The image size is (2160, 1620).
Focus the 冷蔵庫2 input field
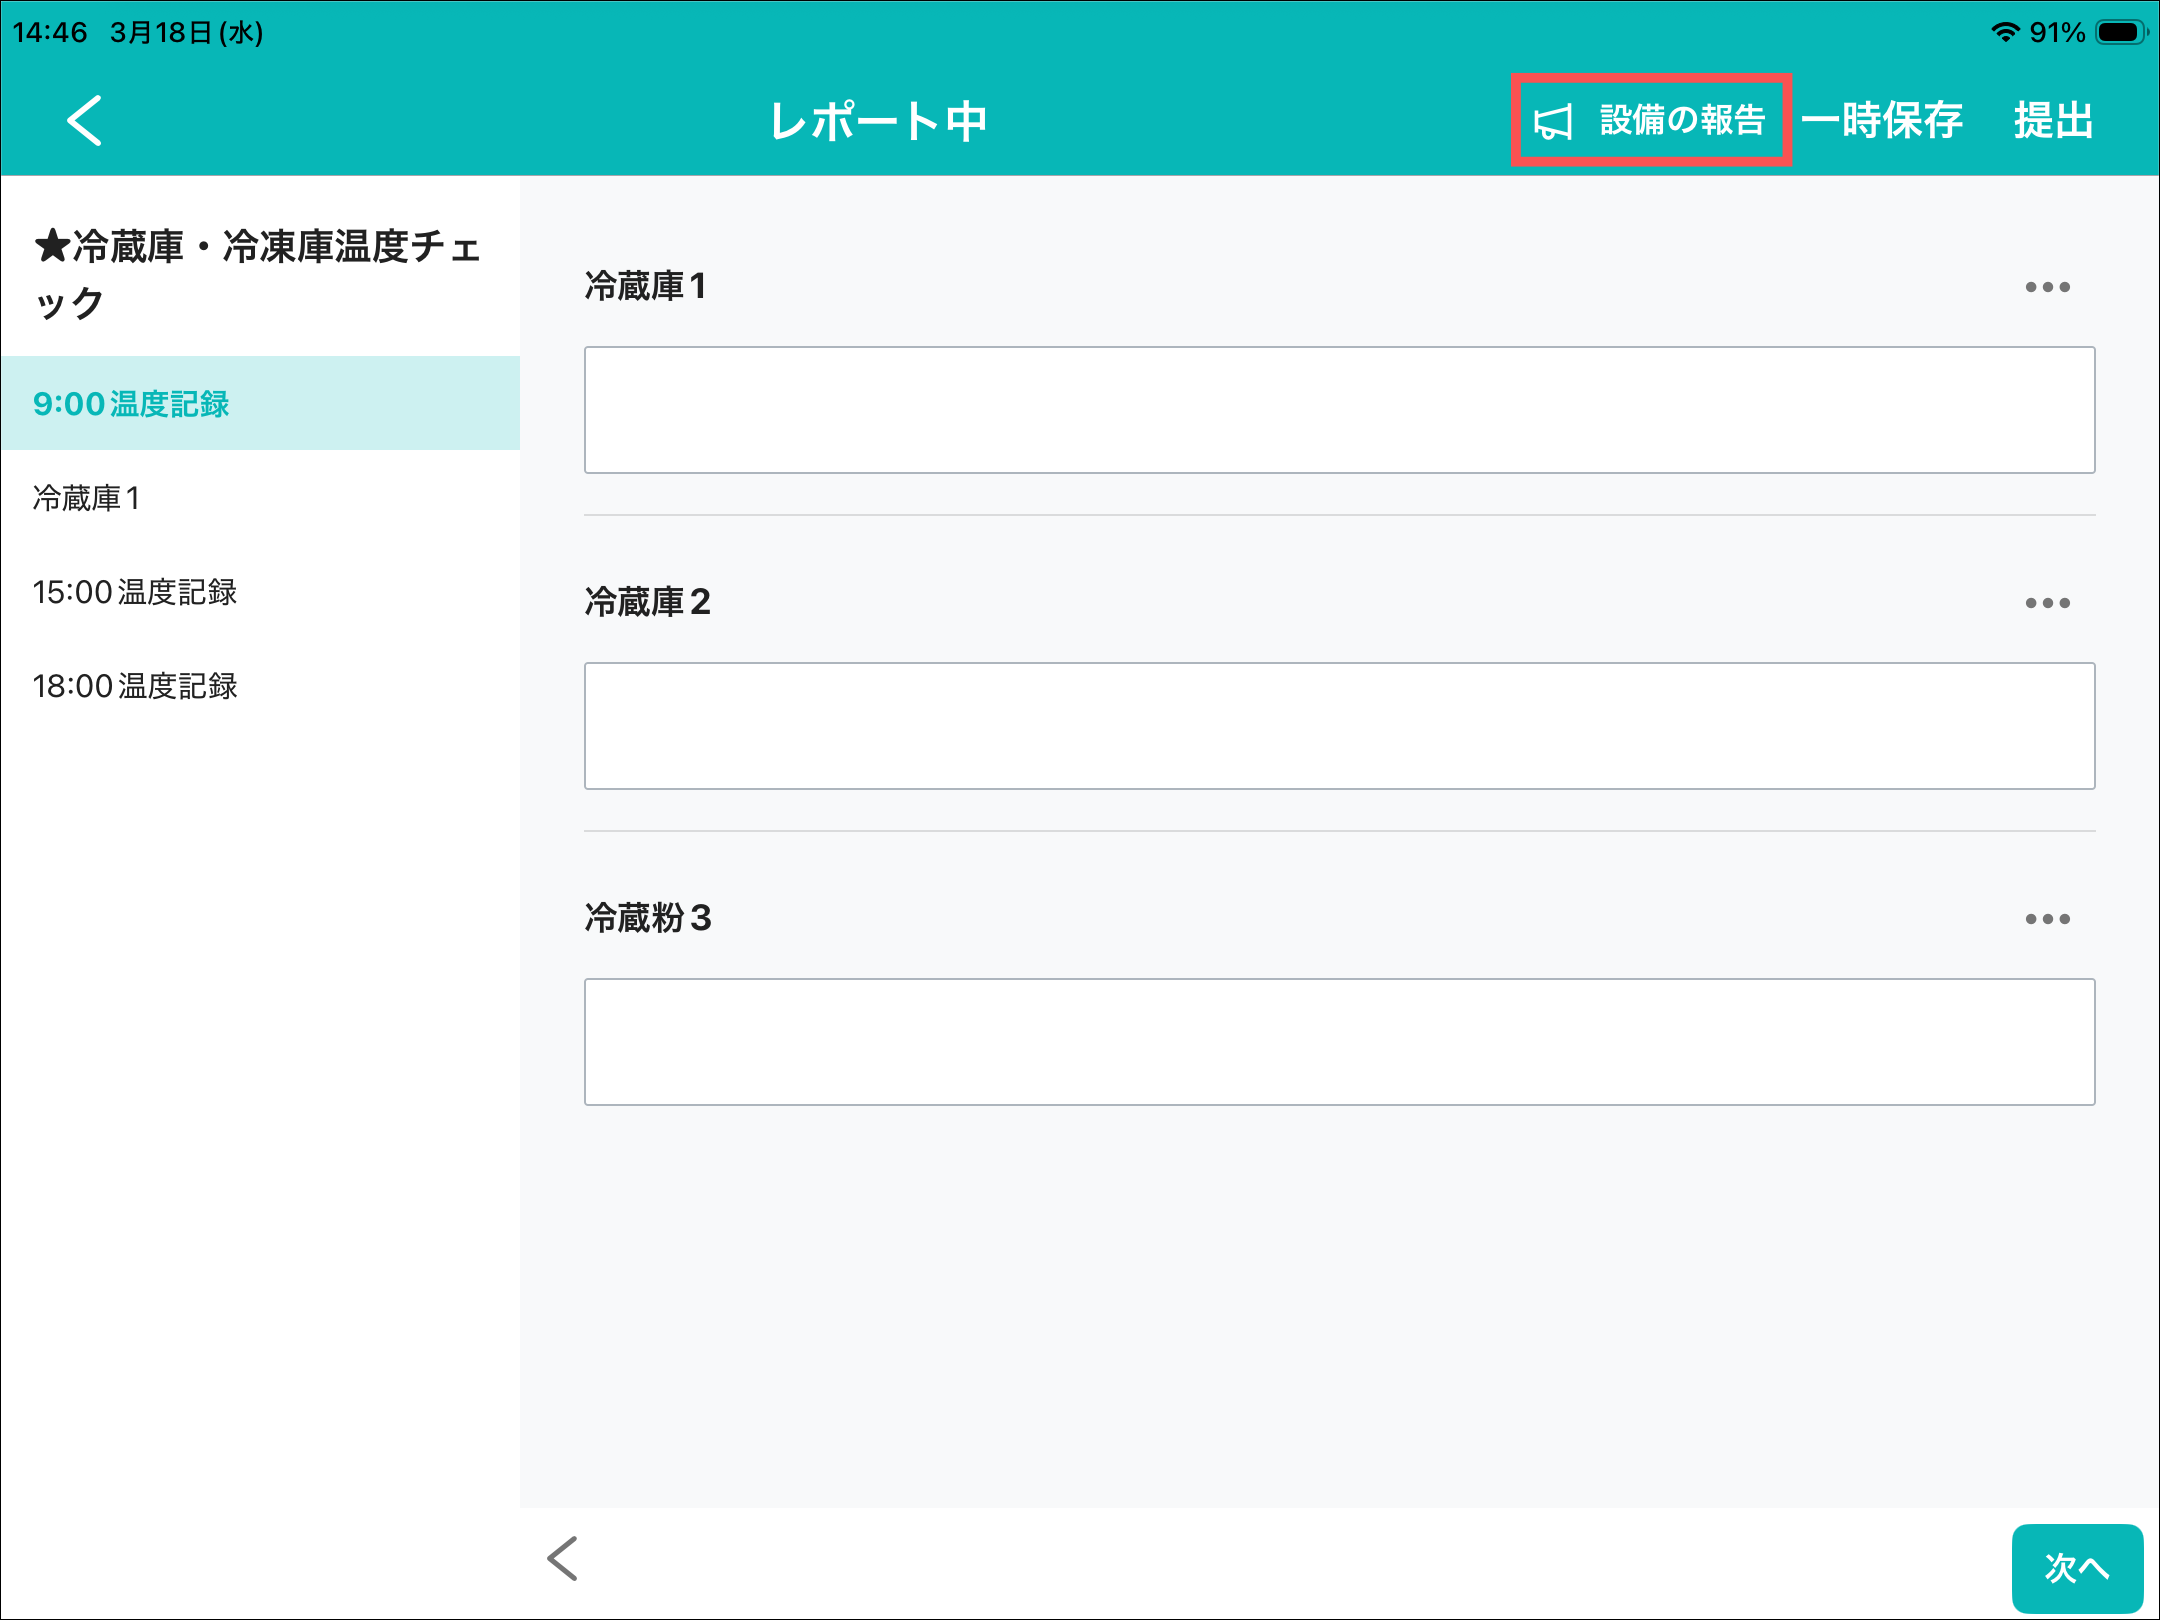point(1338,726)
